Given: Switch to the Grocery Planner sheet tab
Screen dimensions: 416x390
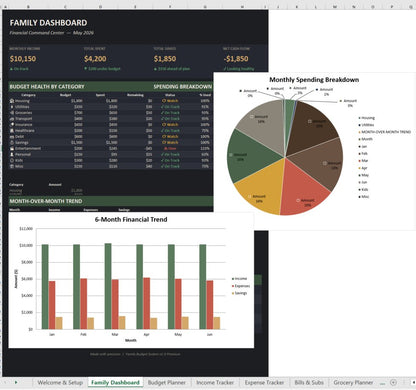Looking at the screenshot, I should tap(353, 382).
